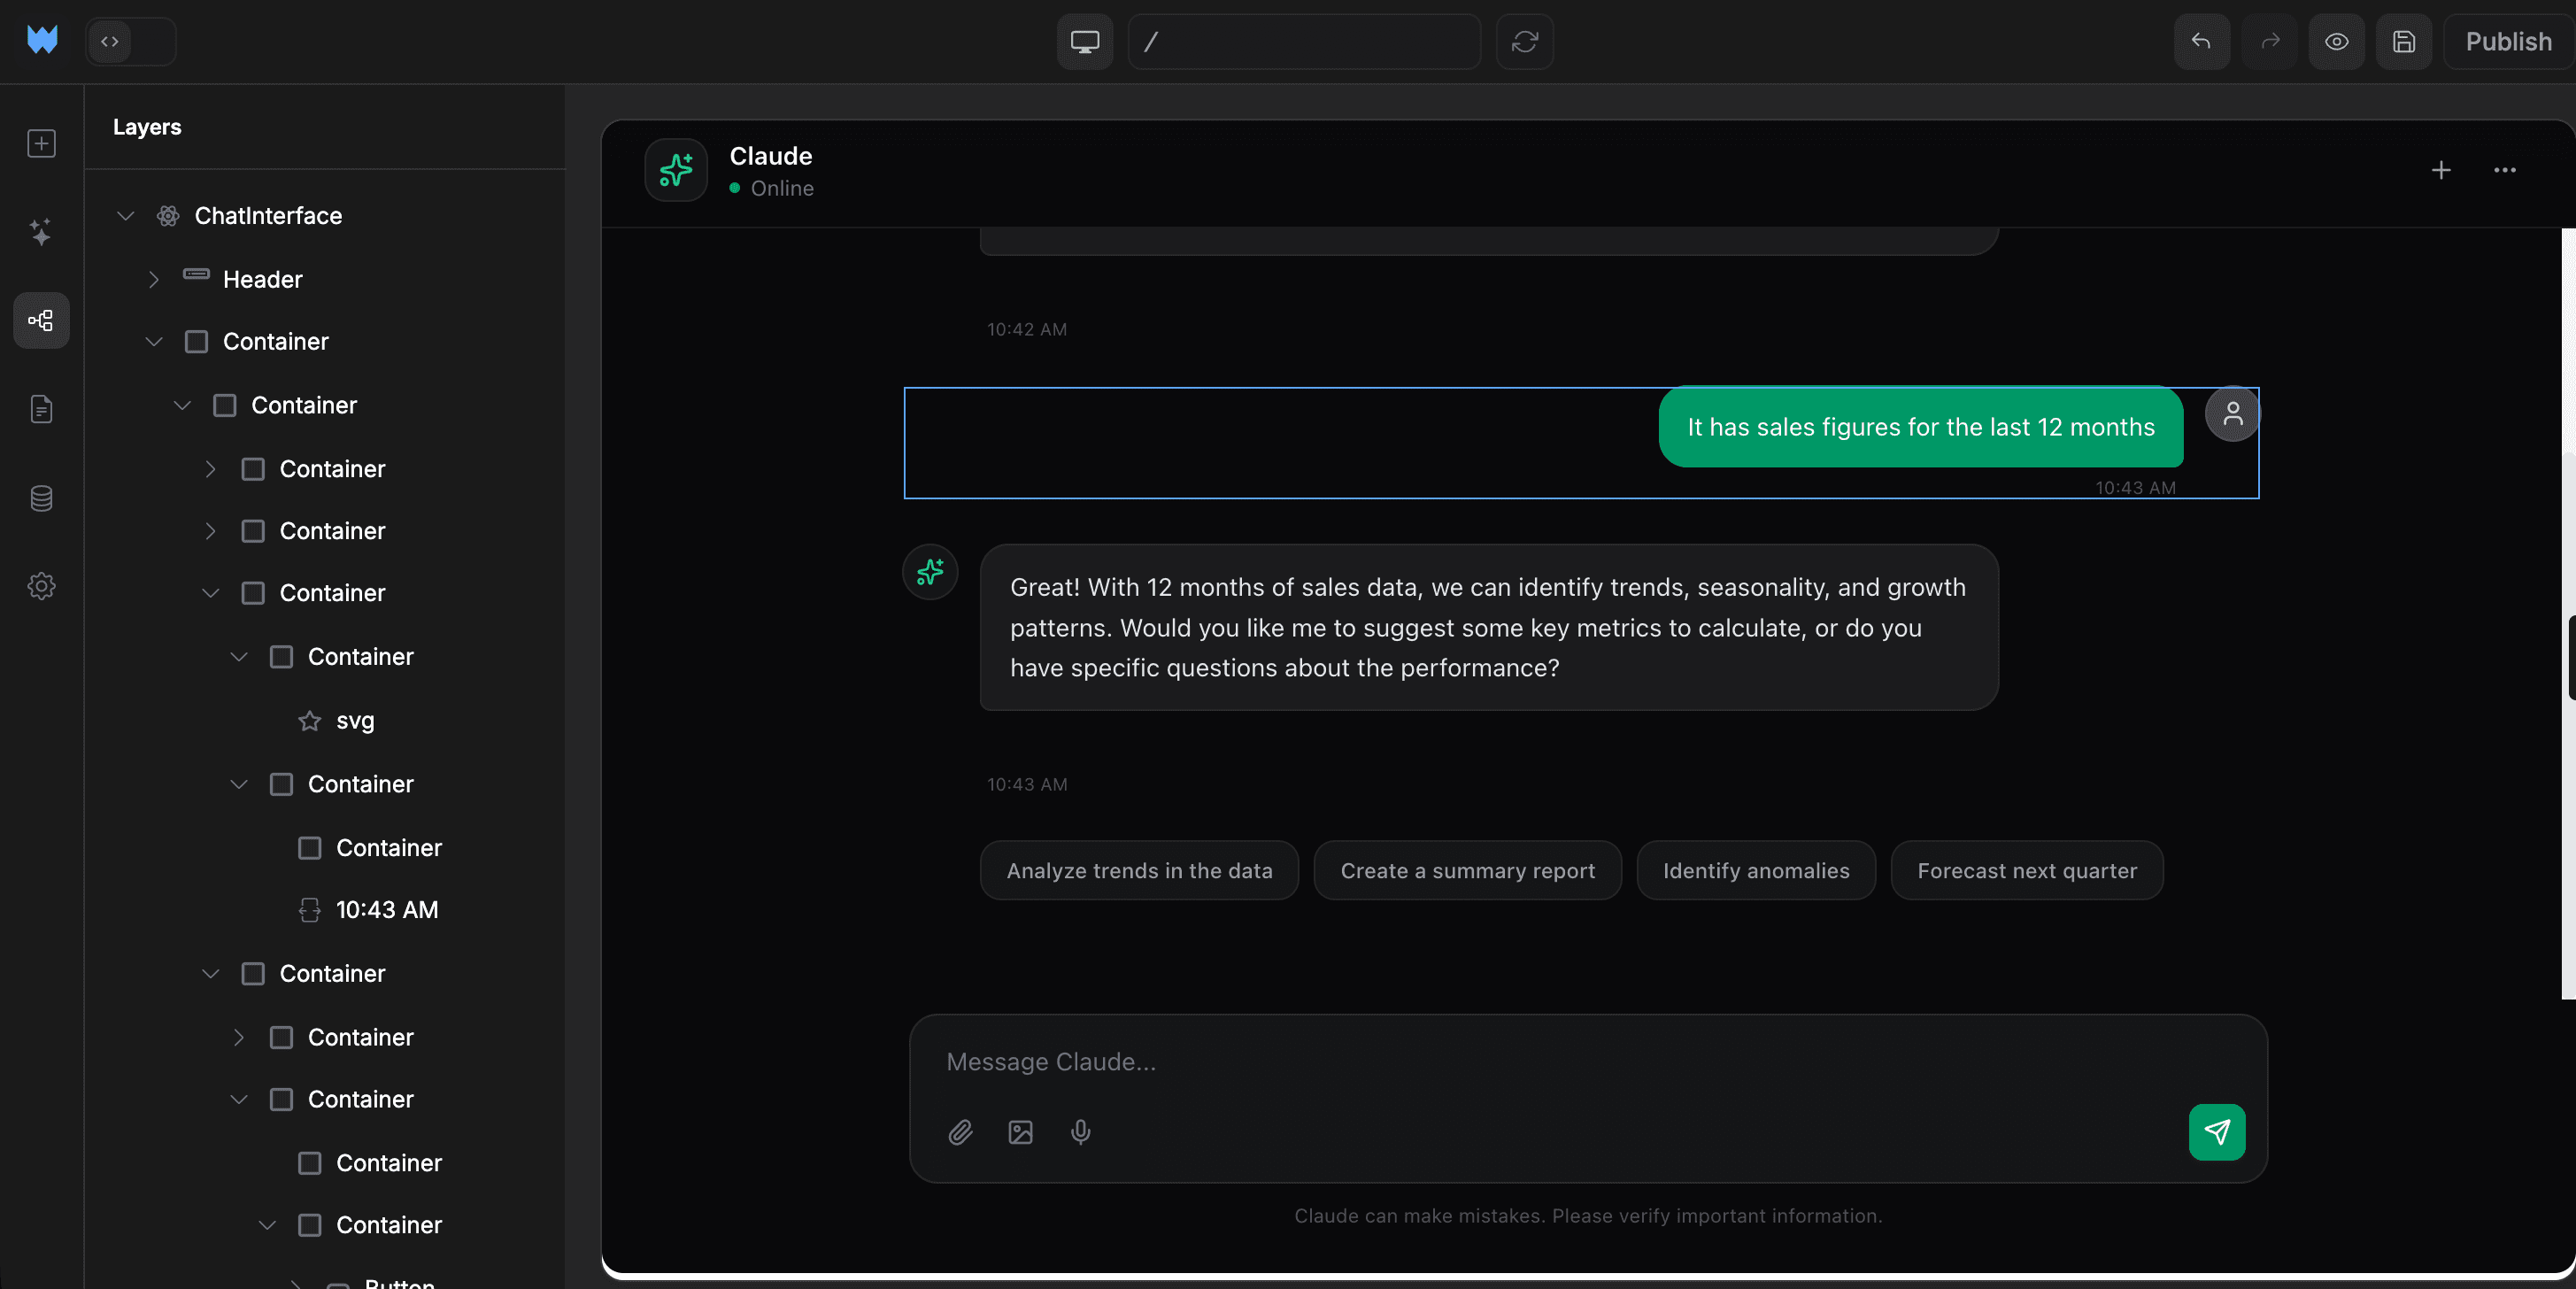Select the Header layer

(325, 280)
